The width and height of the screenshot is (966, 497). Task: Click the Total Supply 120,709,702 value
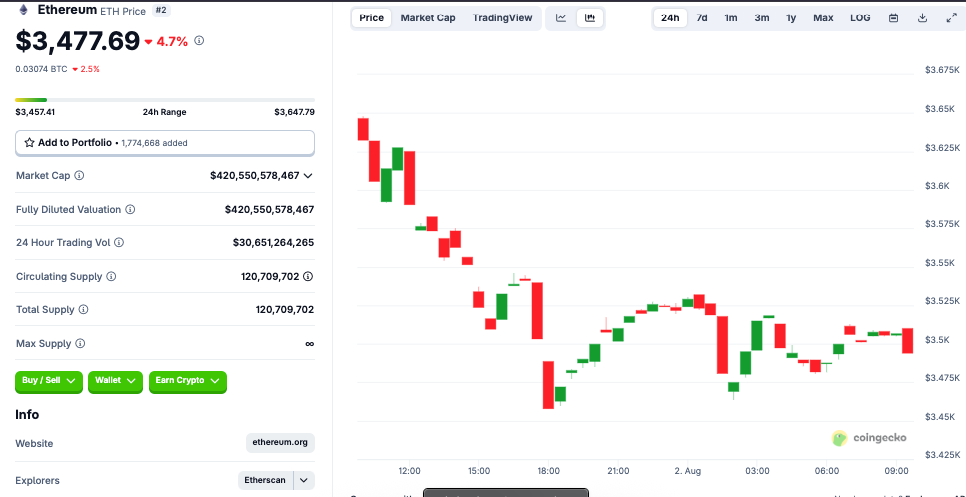pyautogui.click(x=285, y=310)
